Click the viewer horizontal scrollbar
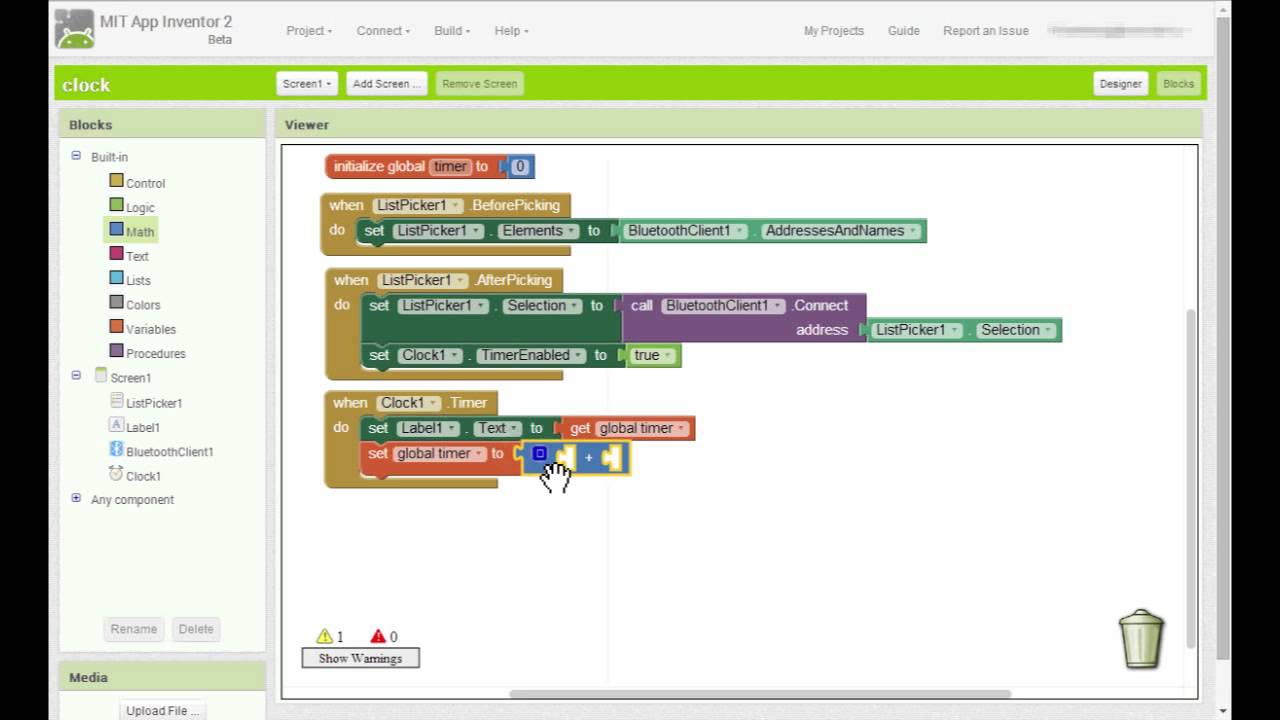Screen dimensions: 1280x720 tap(760, 694)
